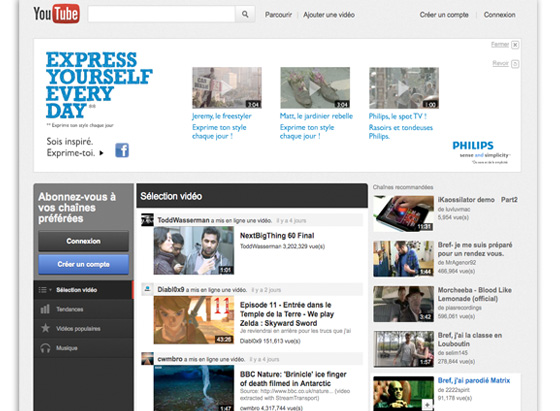The width and height of the screenshot is (560, 411).
Task: Click the sidebar Connexion button
Action: click(x=83, y=241)
